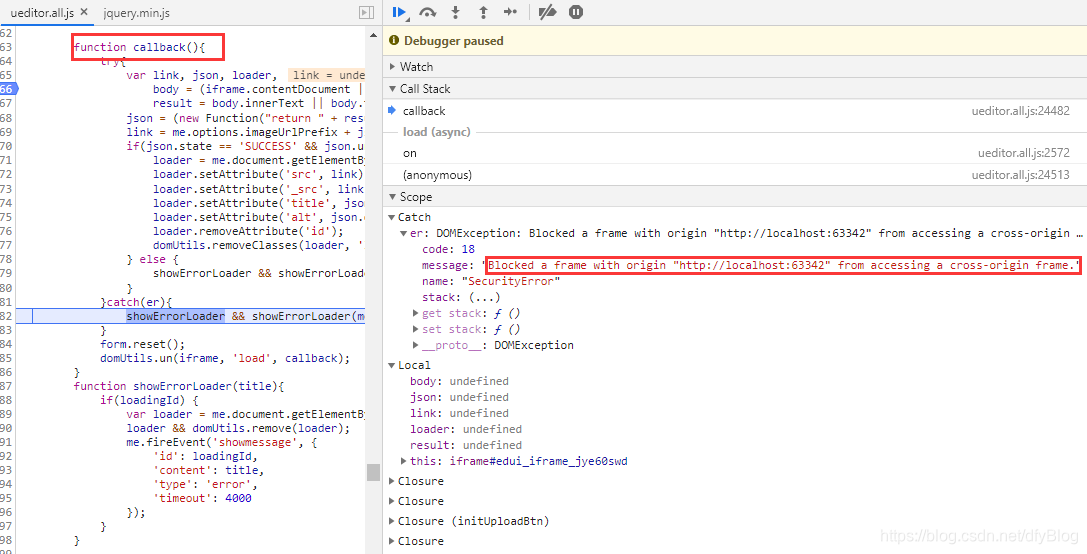Collapse the er DOMException object
Viewport: 1087px width, 554px height.
(x=404, y=234)
